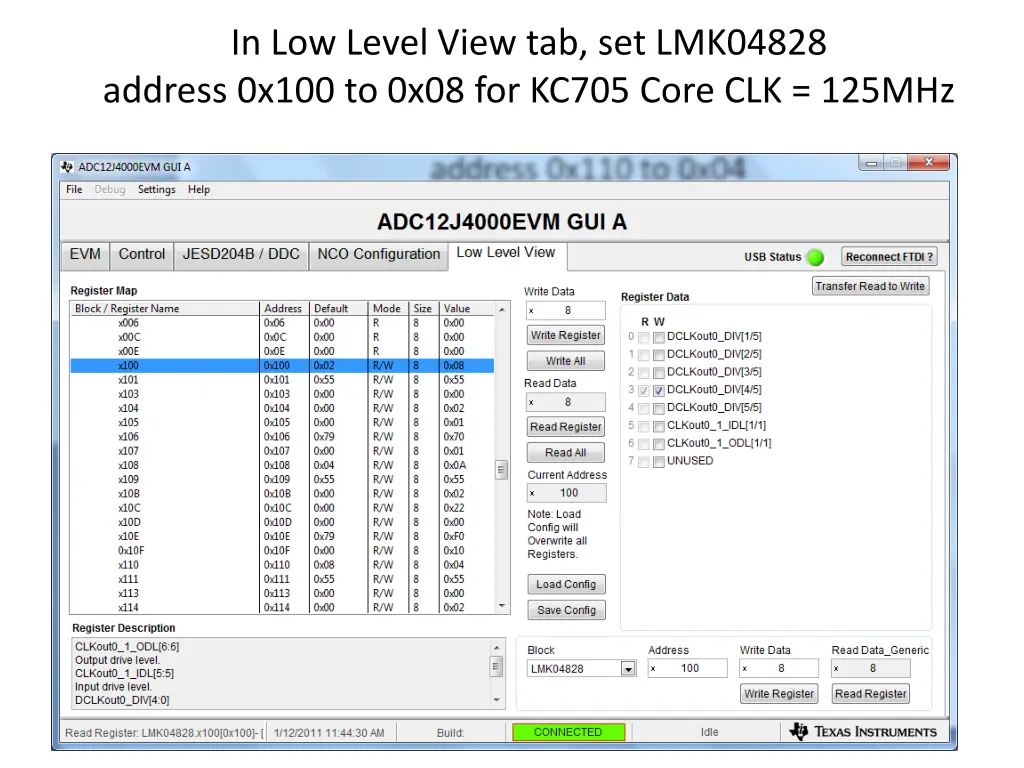
Task: Click the Load Config button
Action: tap(565, 584)
